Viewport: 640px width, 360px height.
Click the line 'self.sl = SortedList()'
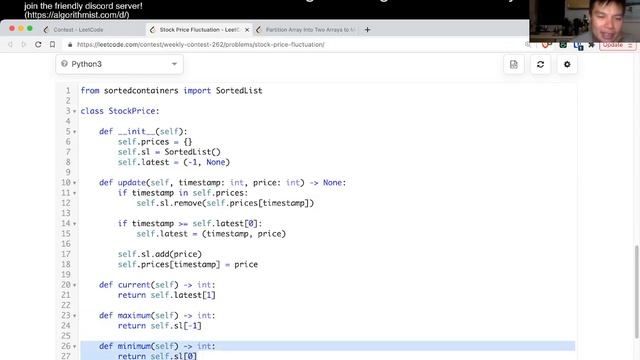point(169,152)
